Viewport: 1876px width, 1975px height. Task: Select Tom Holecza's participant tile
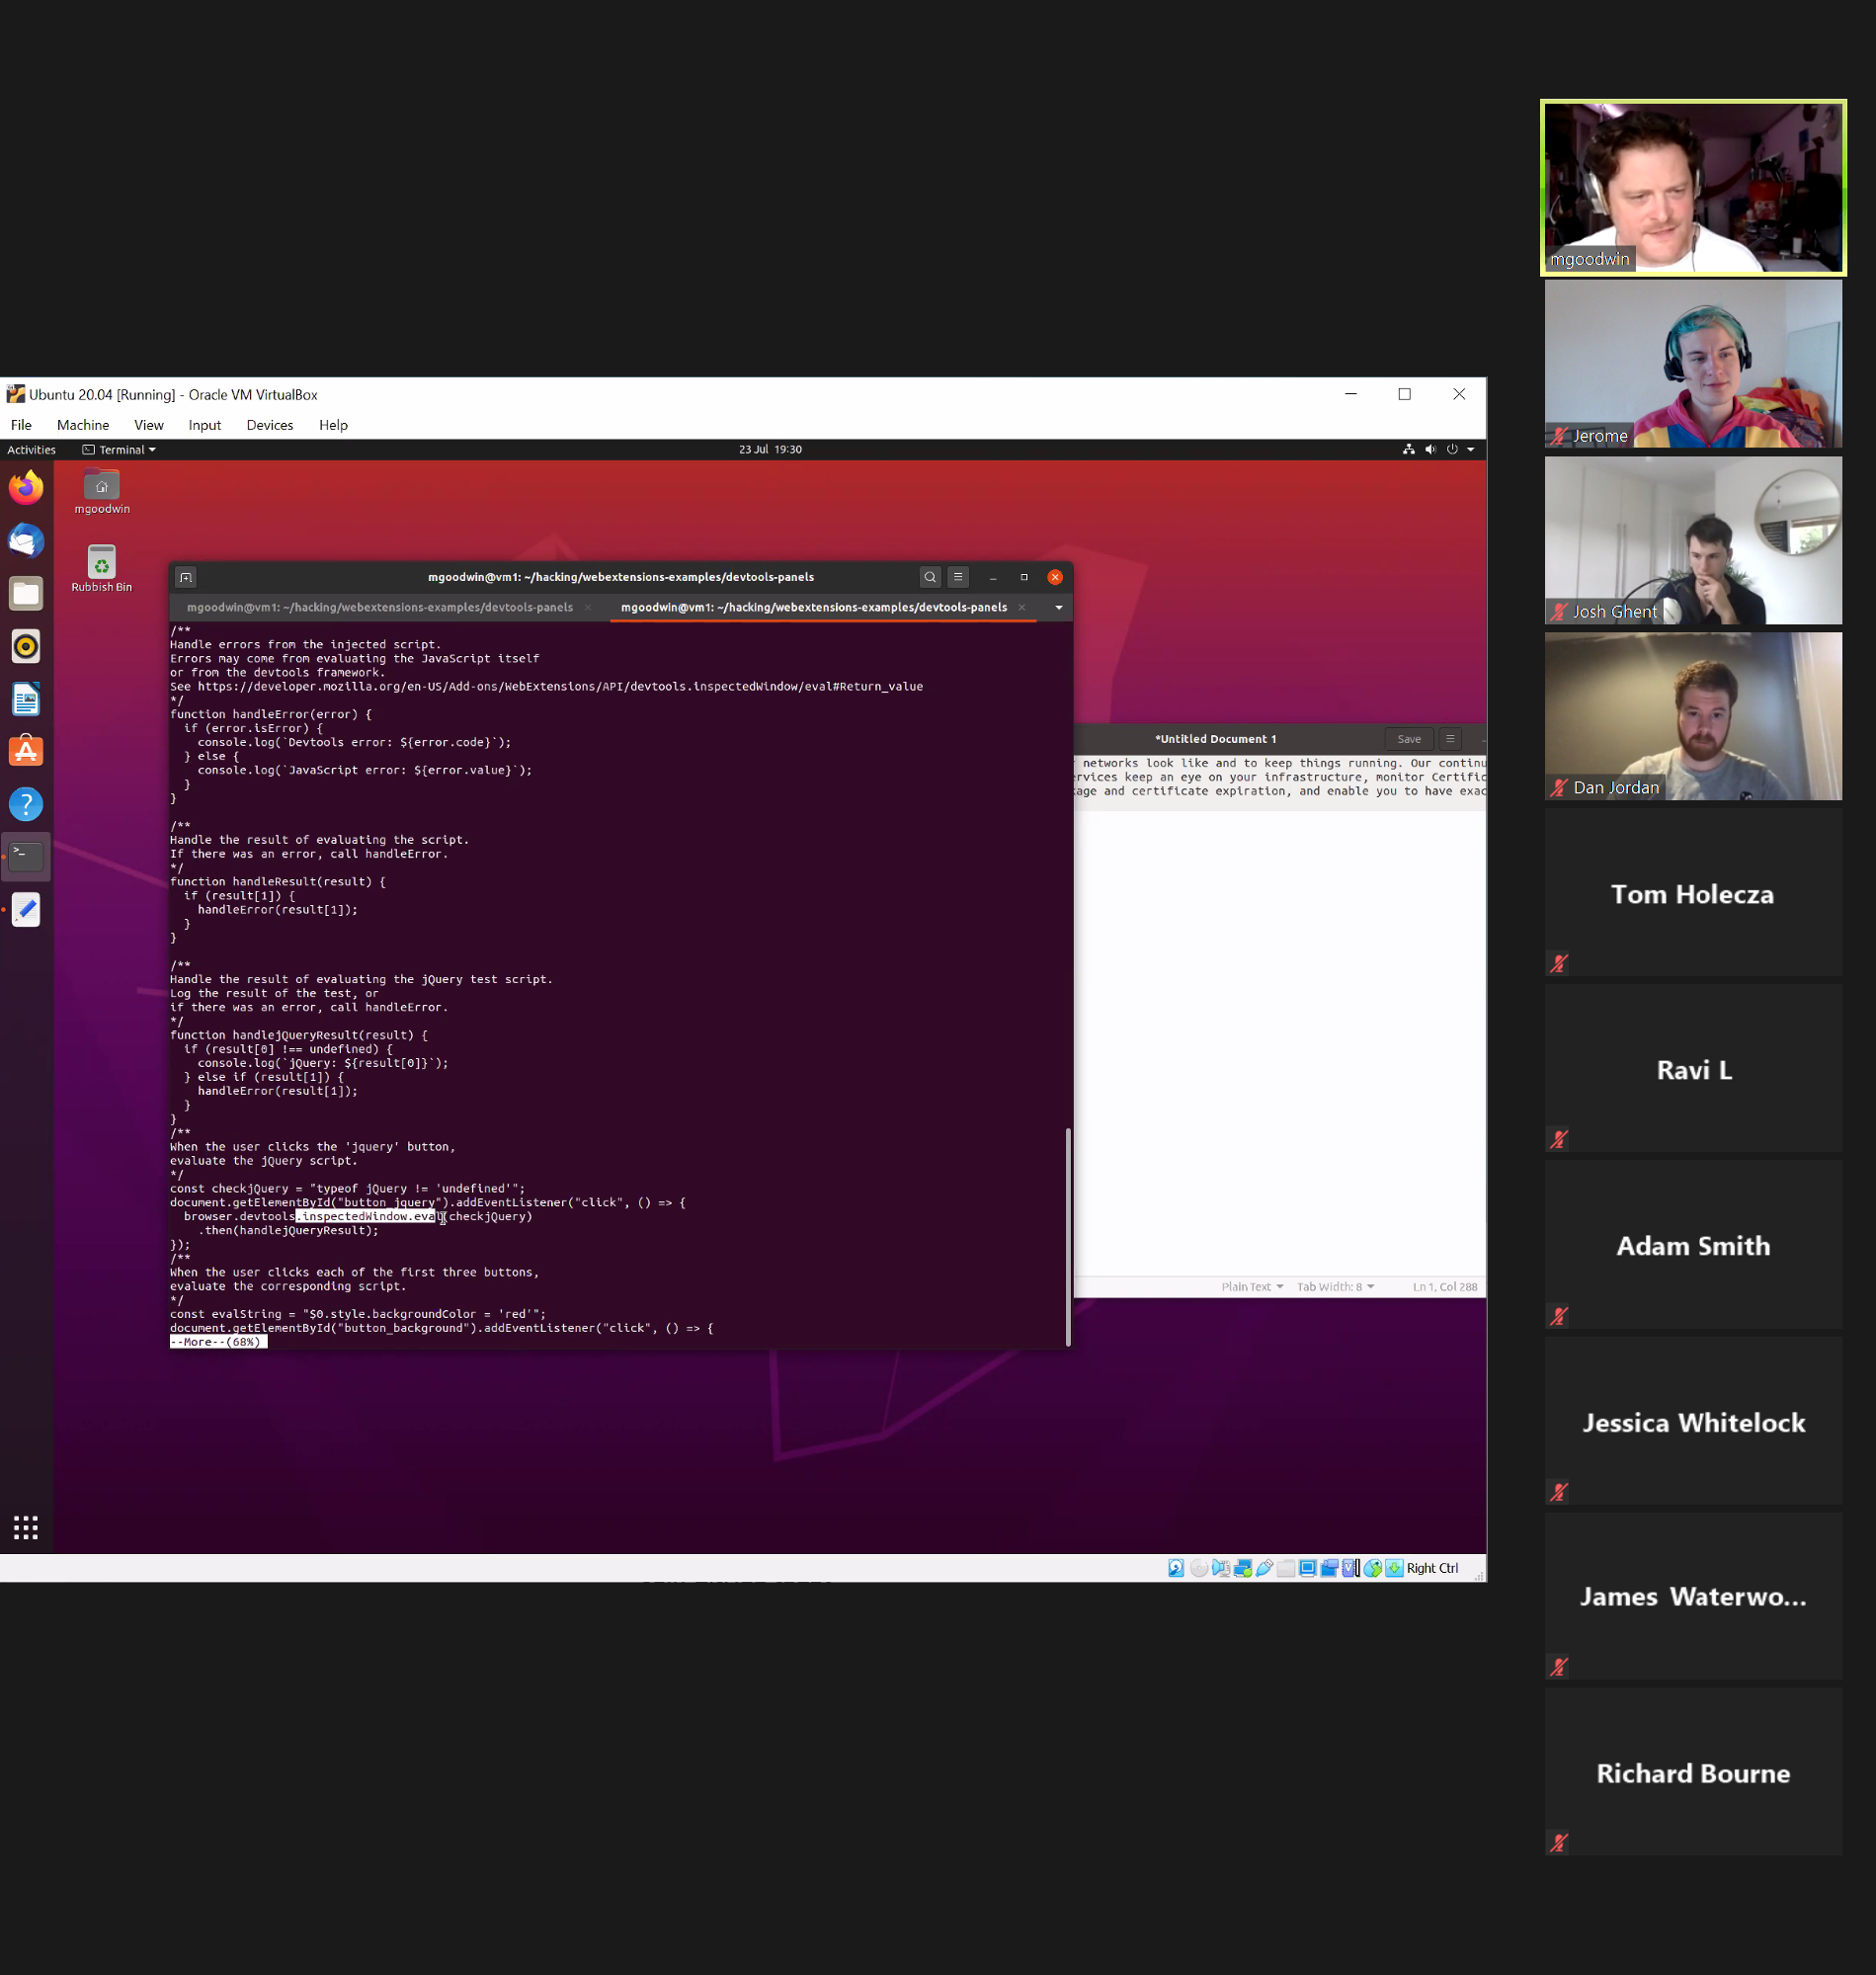tap(1693, 893)
